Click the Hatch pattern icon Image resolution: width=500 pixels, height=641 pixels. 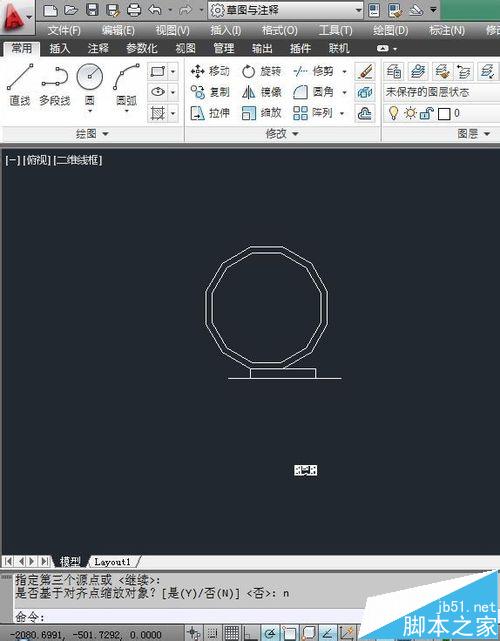(x=158, y=113)
